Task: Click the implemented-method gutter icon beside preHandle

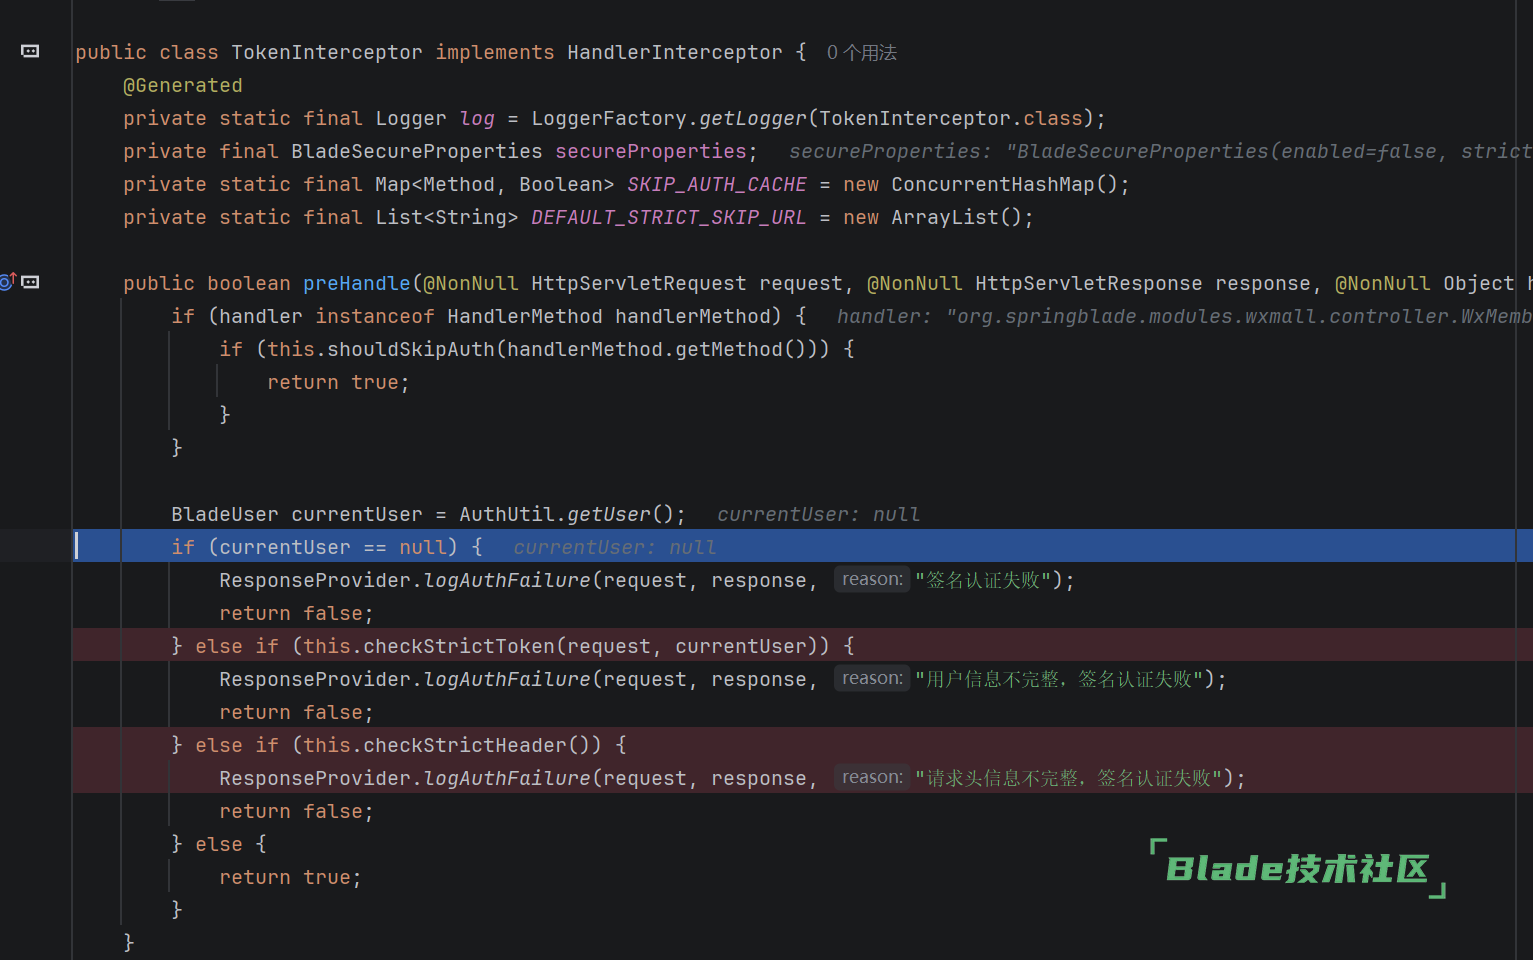Action: click(x=8, y=282)
